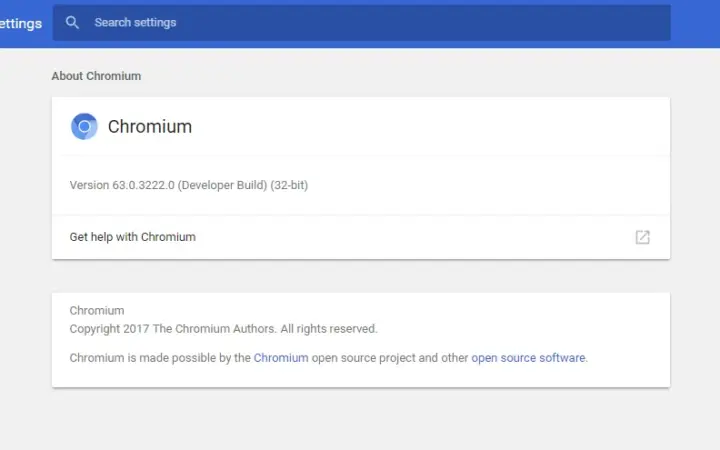This screenshot has height=450, width=720.
Task: Click the Chromium product name heading
Action: tap(150, 127)
